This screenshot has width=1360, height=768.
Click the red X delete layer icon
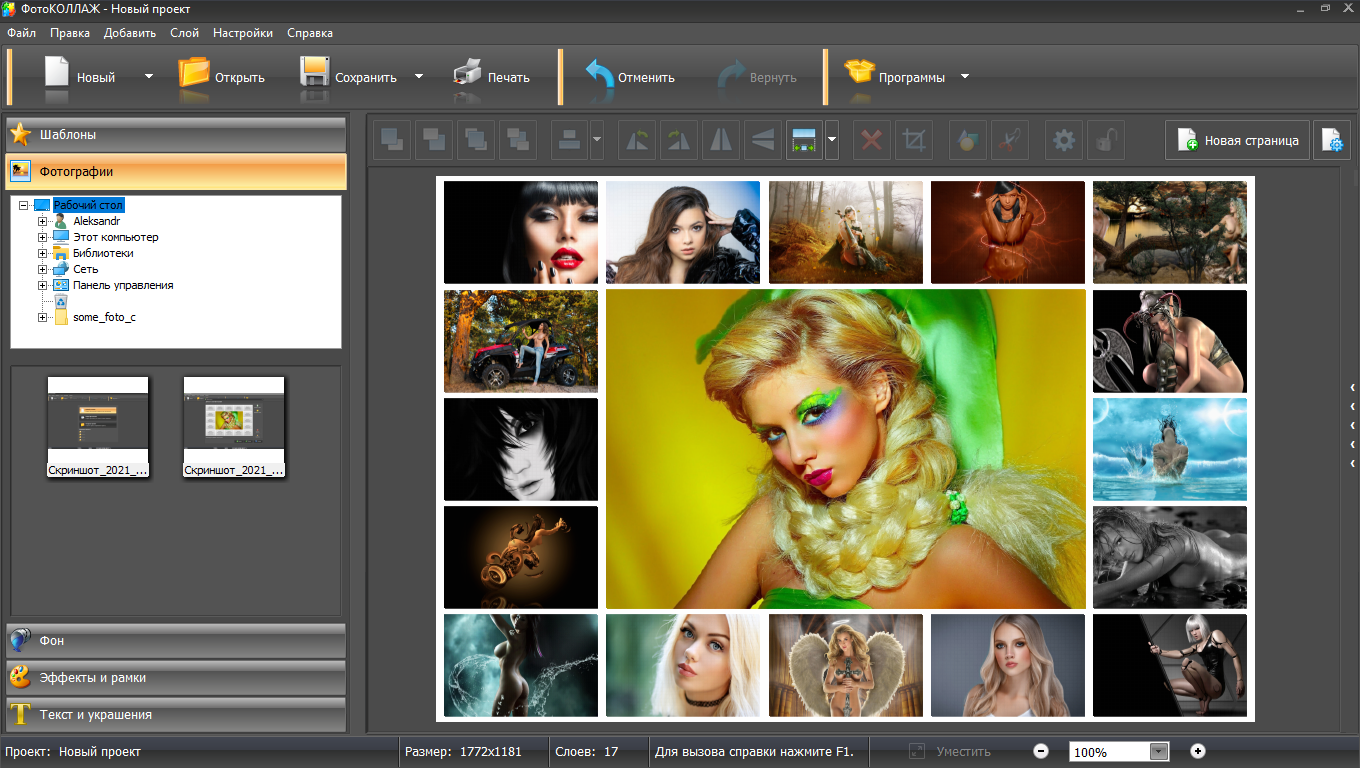(x=871, y=141)
